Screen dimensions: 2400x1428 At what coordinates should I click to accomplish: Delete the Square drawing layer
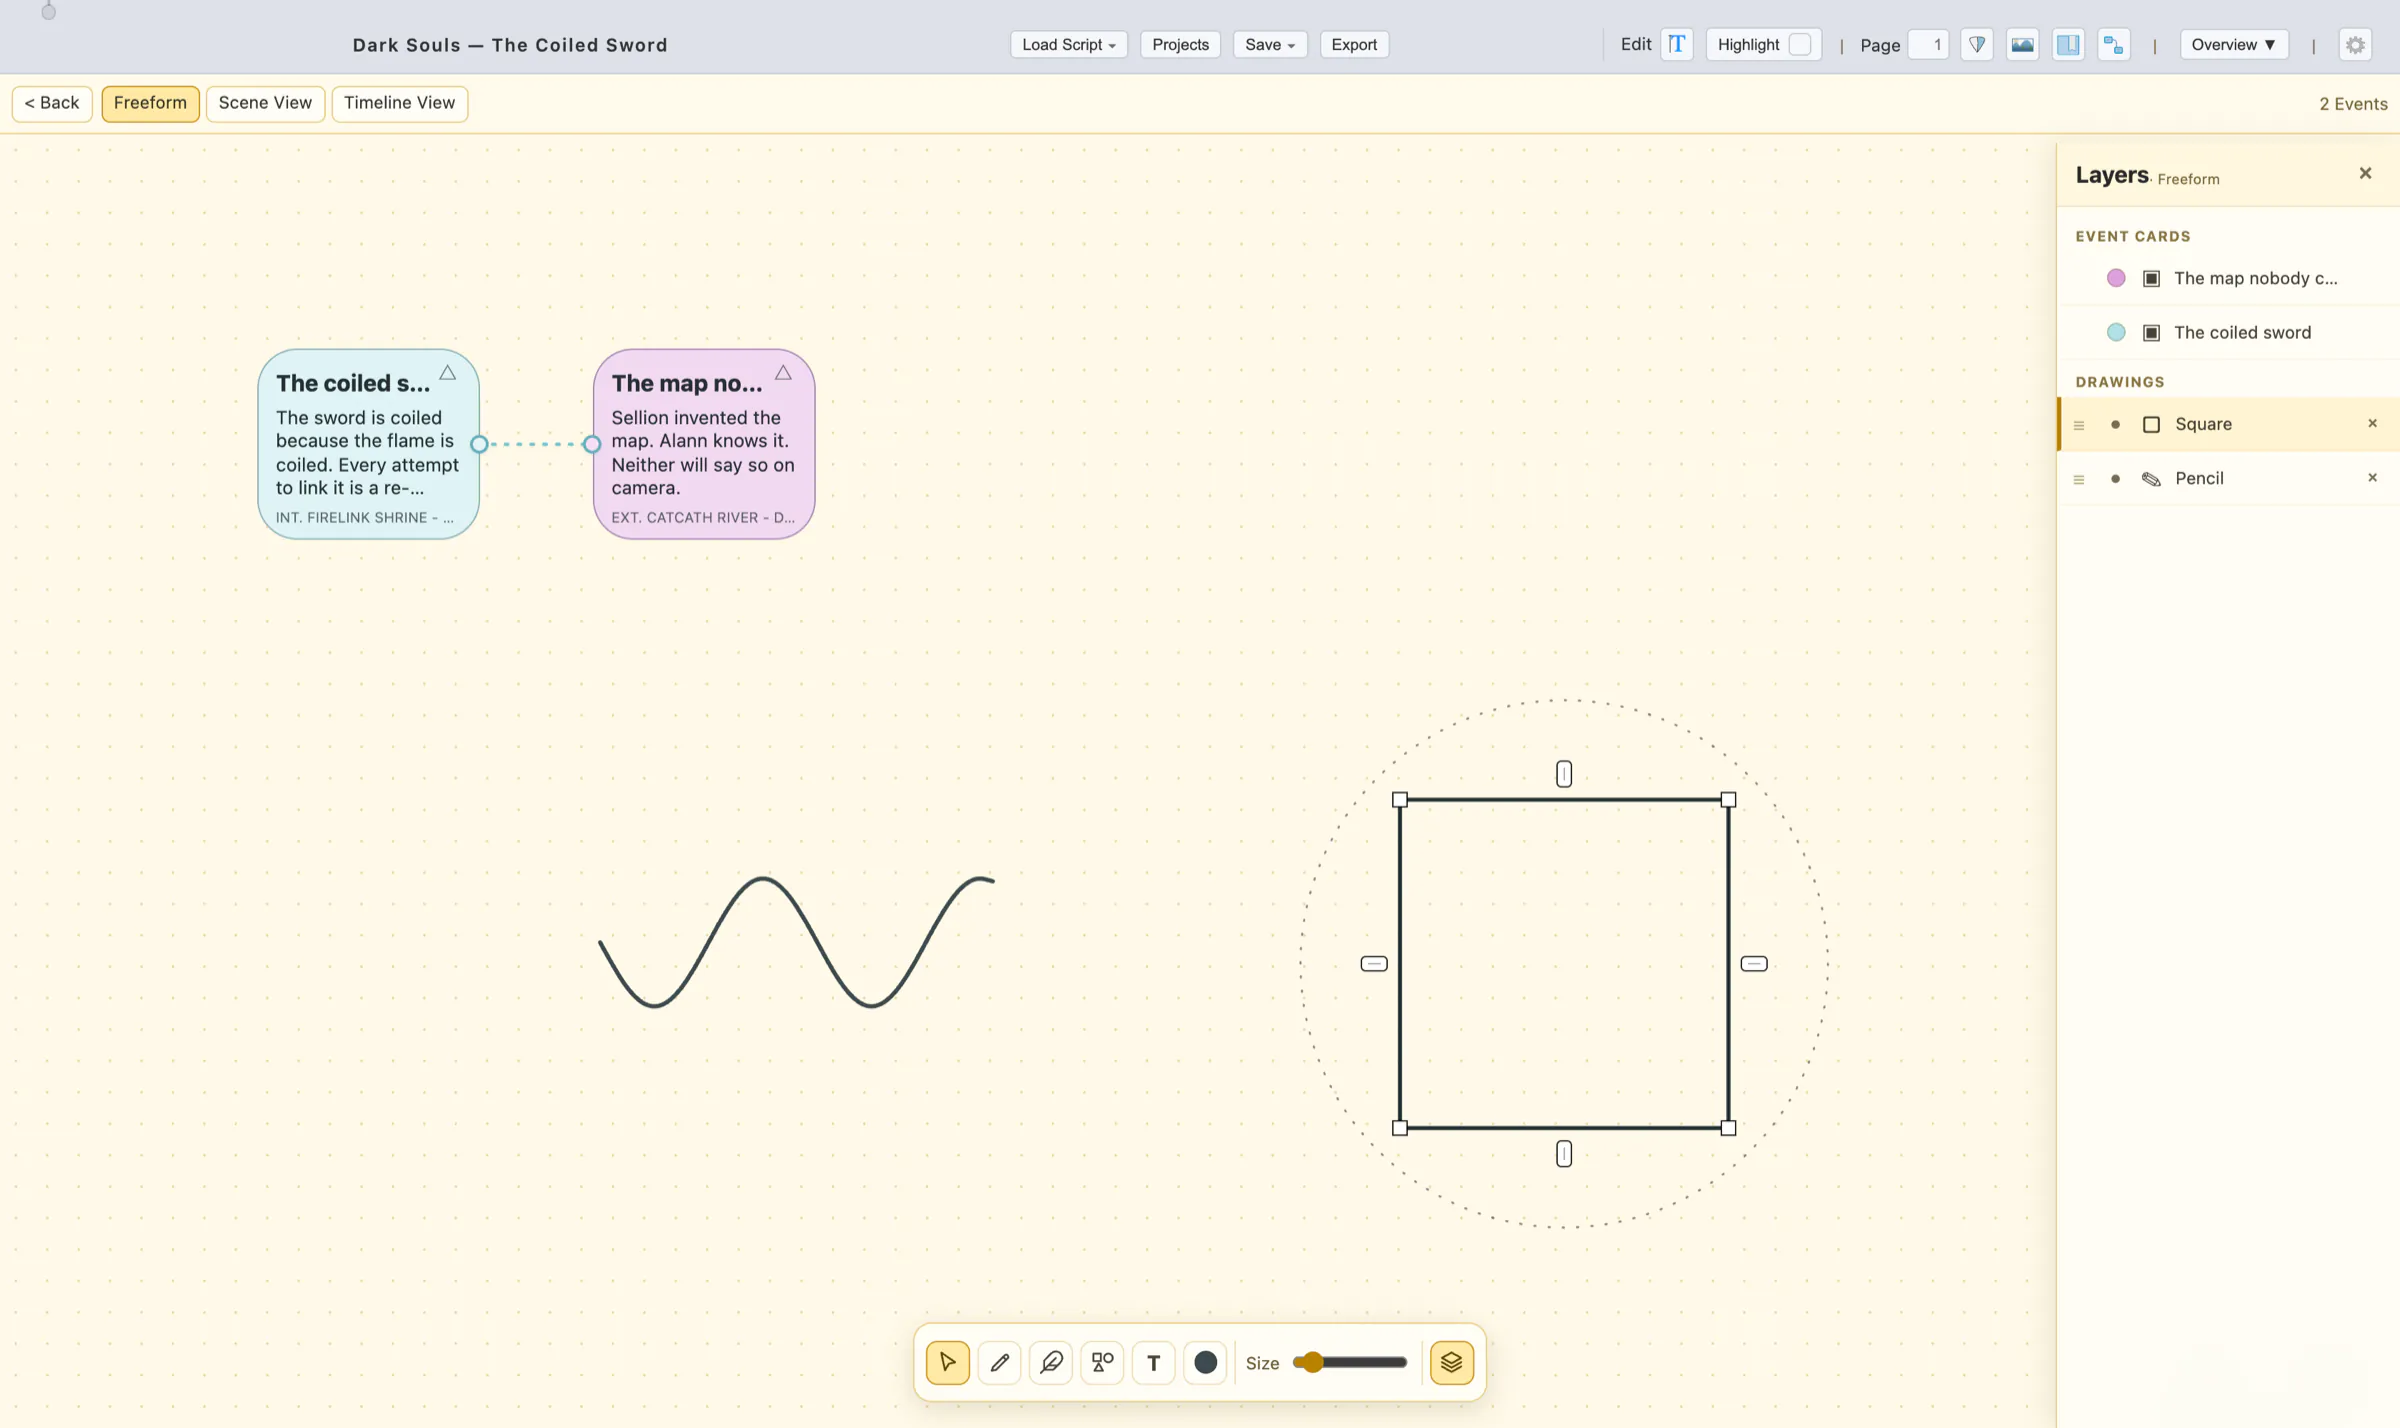pos(2372,423)
